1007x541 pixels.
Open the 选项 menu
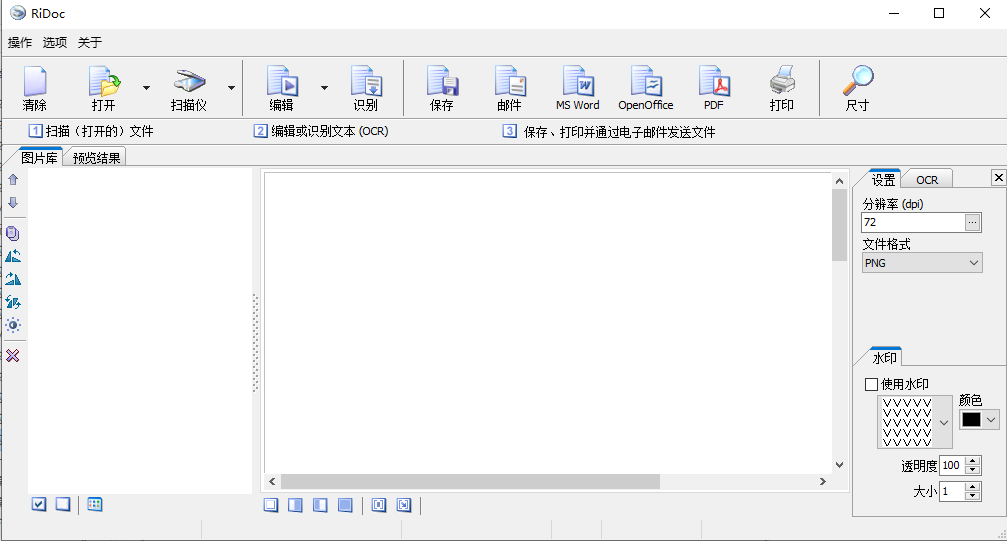click(54, 42)
